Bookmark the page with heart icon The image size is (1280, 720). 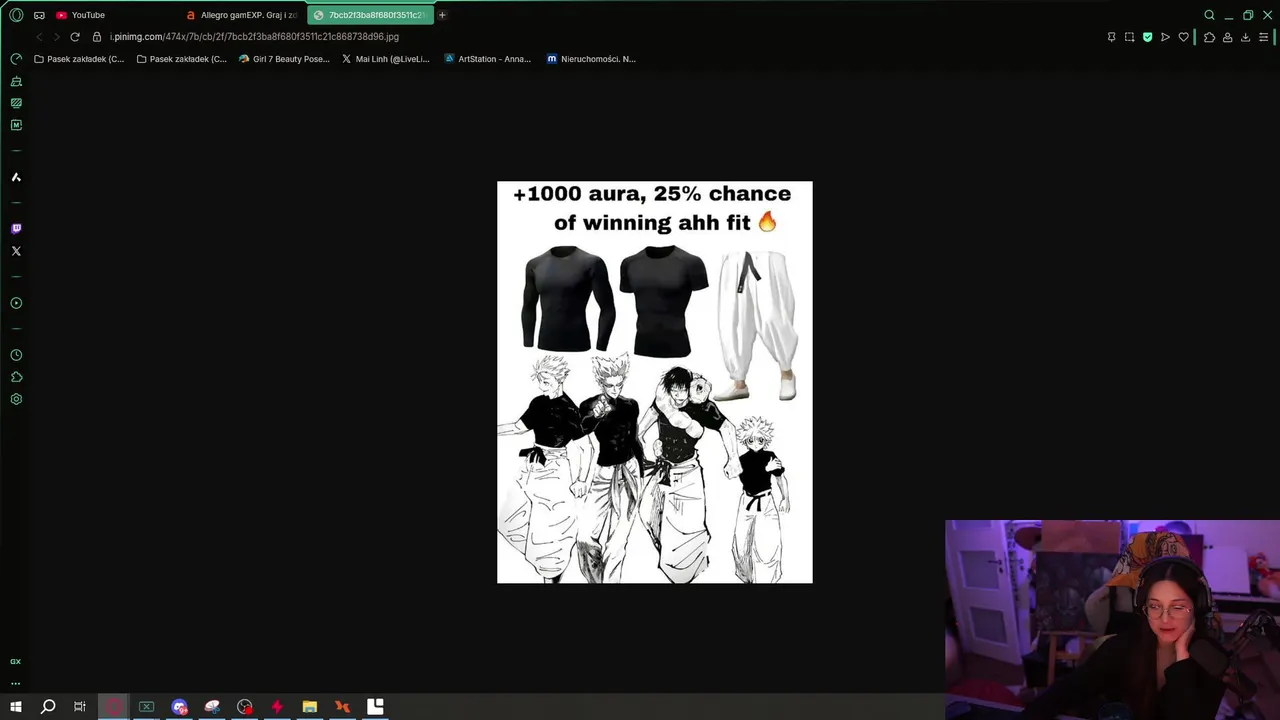[1183, 37]
